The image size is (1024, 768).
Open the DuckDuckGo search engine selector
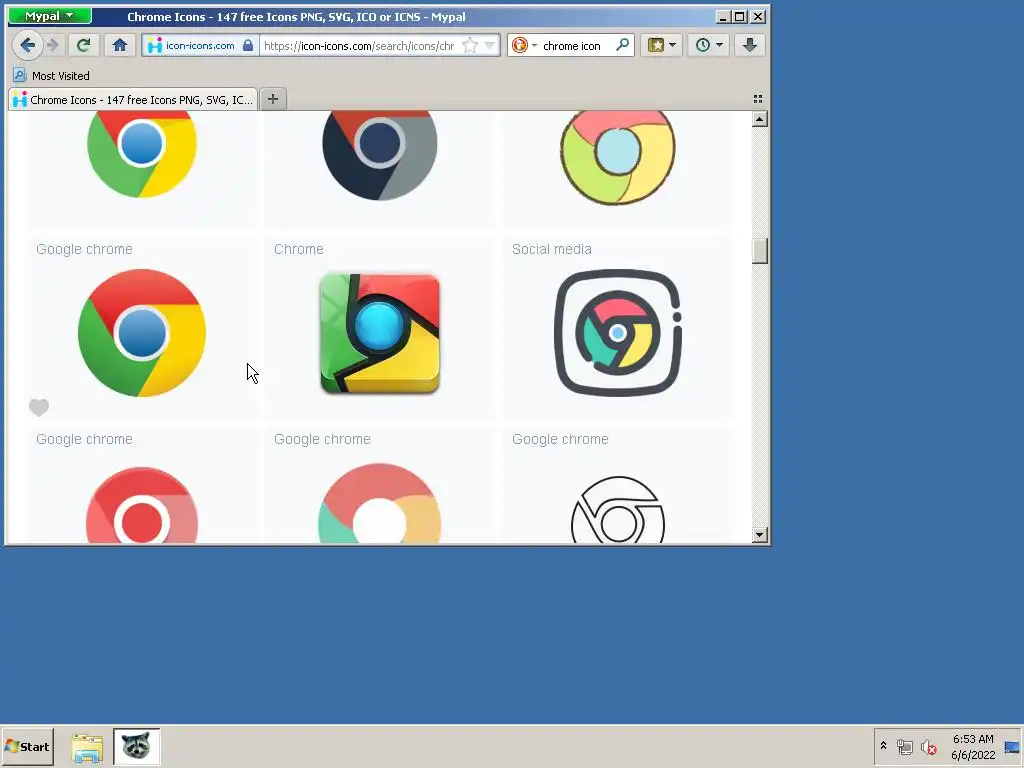point(523,45)
